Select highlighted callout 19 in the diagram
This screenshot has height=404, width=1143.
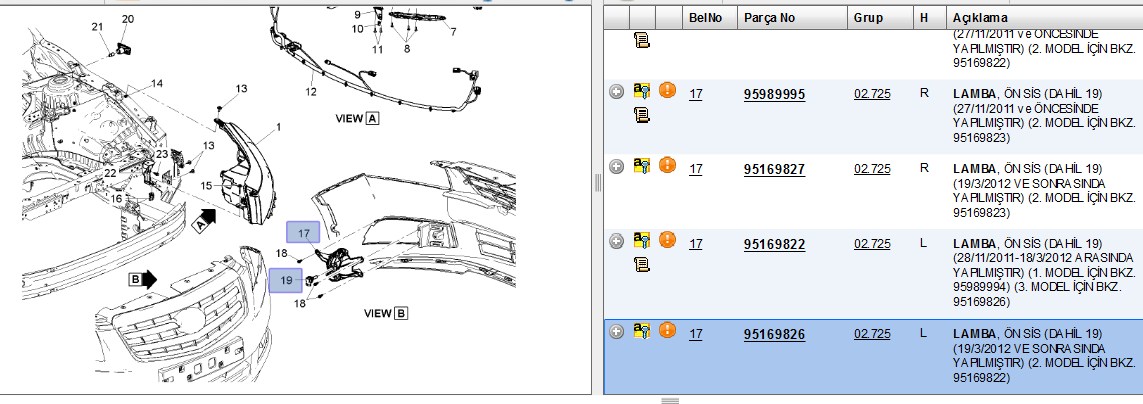click(286, 281)
